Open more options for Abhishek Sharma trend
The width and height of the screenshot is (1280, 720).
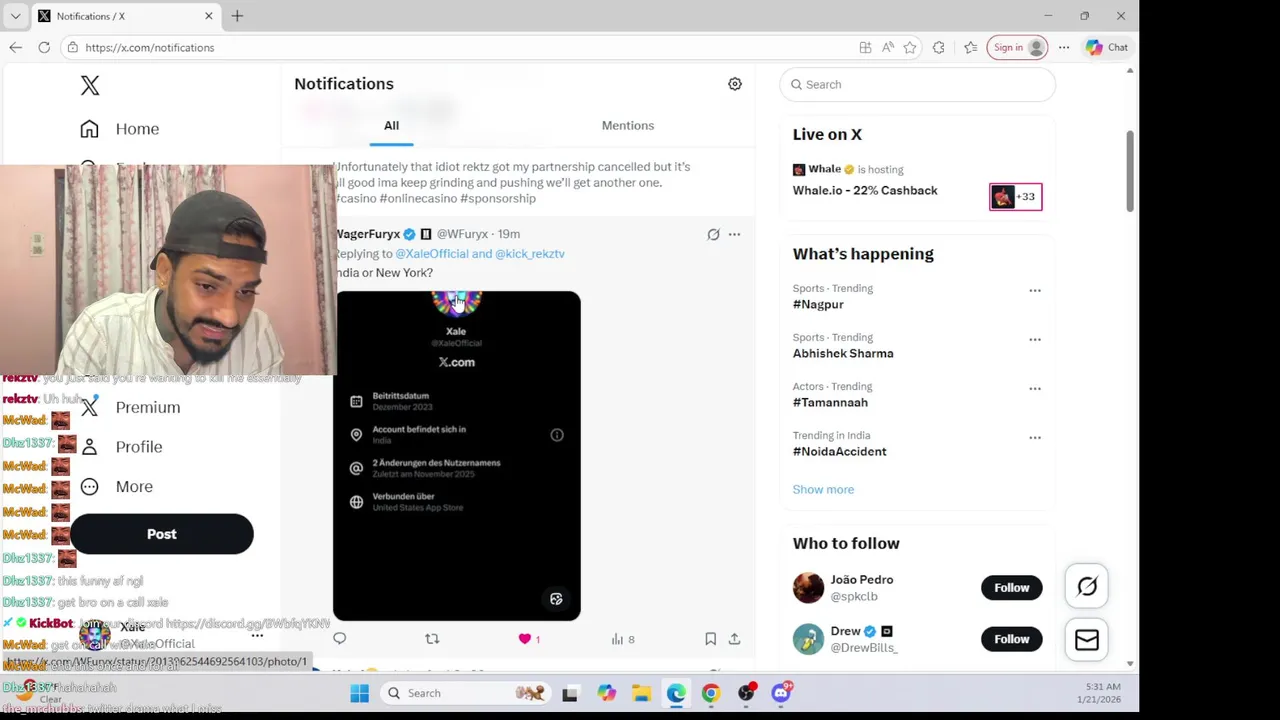(x=1035, y=340)
